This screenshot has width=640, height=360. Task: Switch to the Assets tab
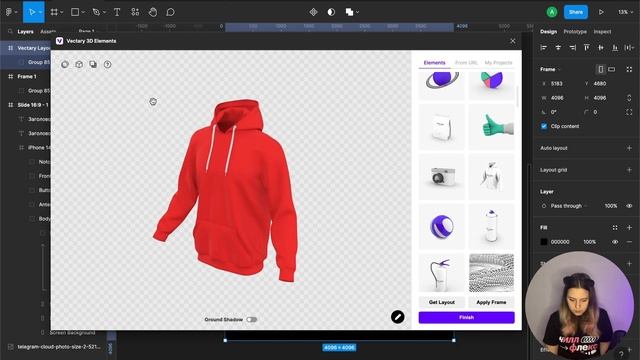pyautogui.click(x=48, y=31)
